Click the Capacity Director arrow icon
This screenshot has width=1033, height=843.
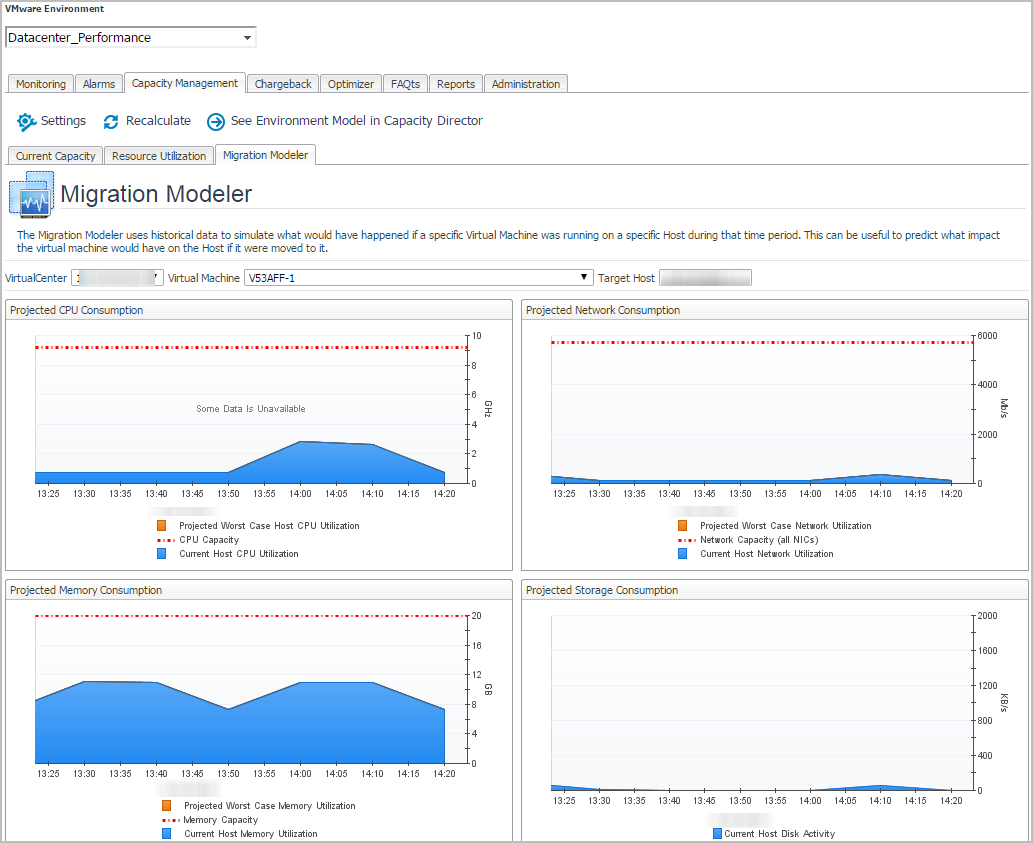click(x=216, y=121)
